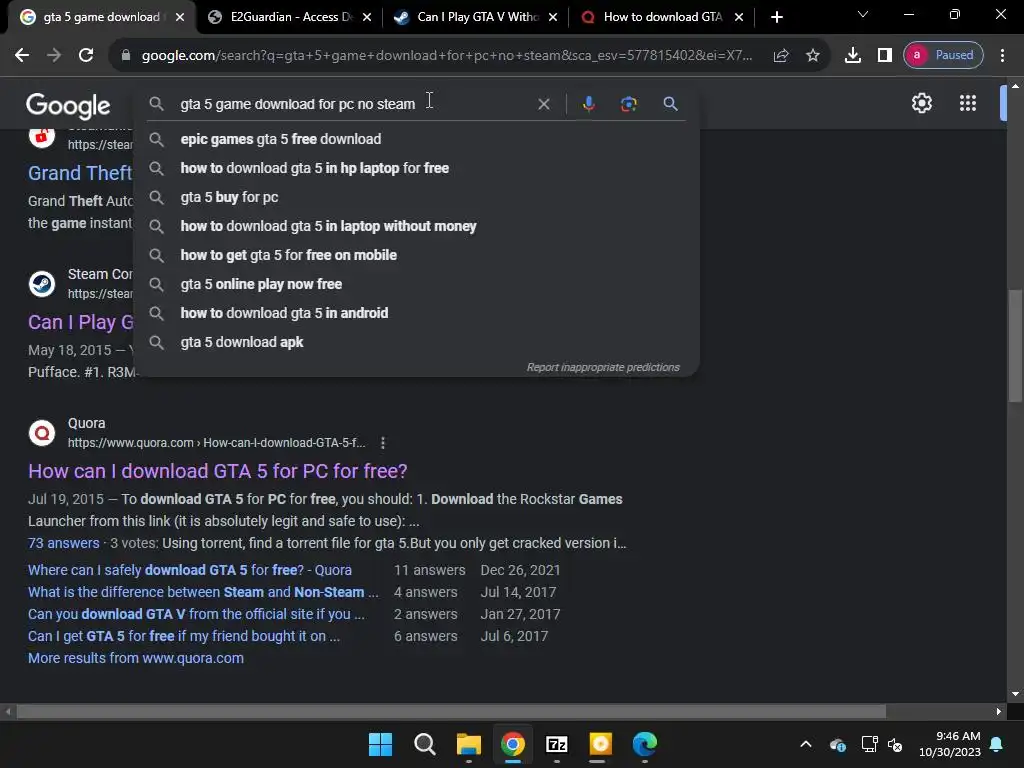Screen dimensions: 1024x768
Task: Open difference between Steam and Non-Steam link
Action: click(x=203, y=592)
